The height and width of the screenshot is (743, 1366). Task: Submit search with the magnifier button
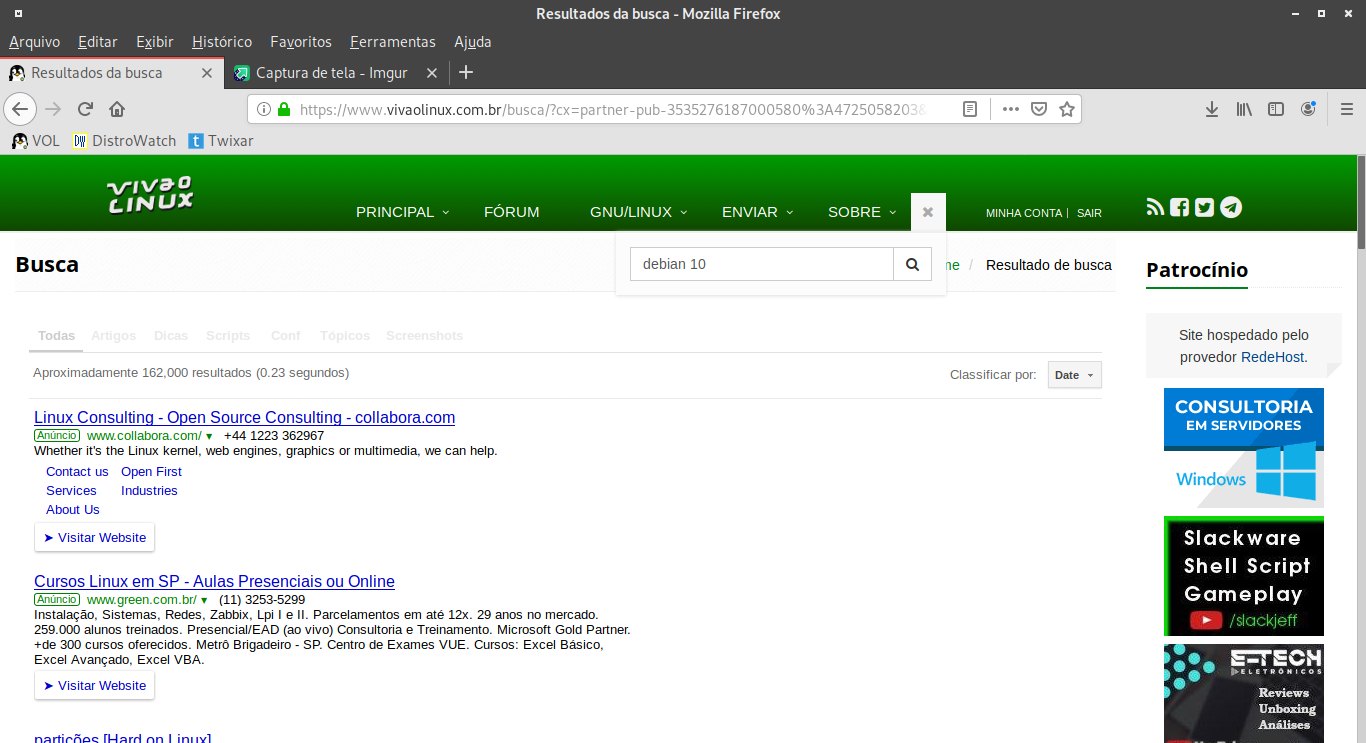point(912,264)
